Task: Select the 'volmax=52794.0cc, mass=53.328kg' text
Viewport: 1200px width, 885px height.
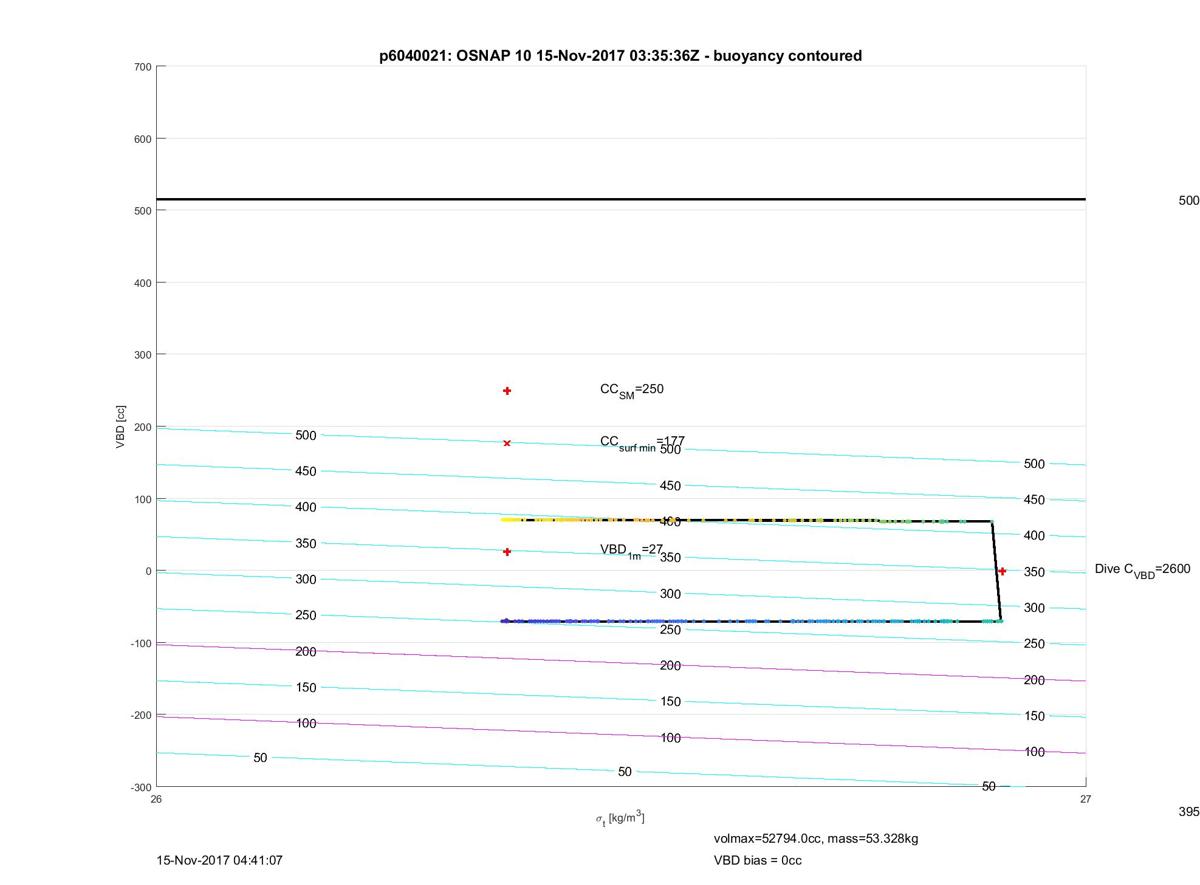Action: [816, 838]
